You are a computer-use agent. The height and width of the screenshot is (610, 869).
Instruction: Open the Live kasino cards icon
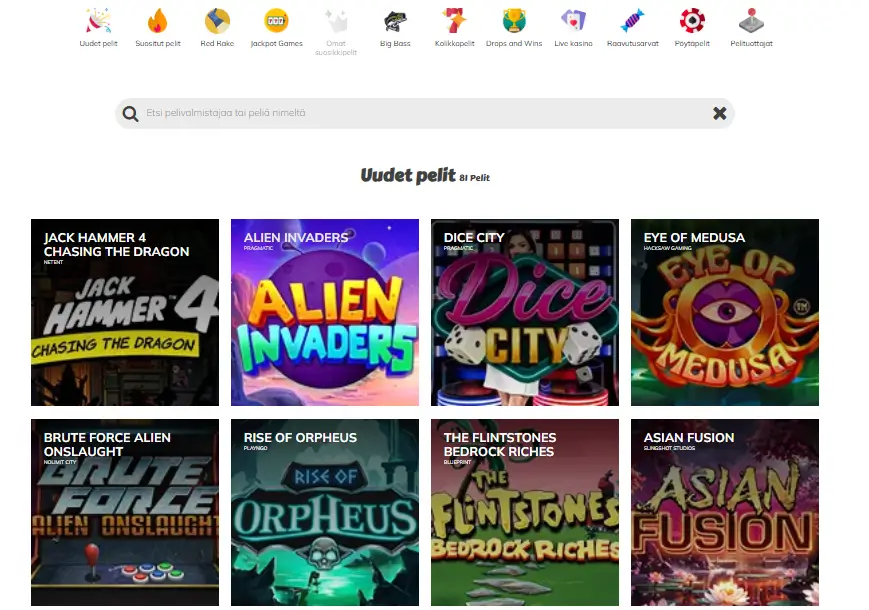[x=573, y=21]
